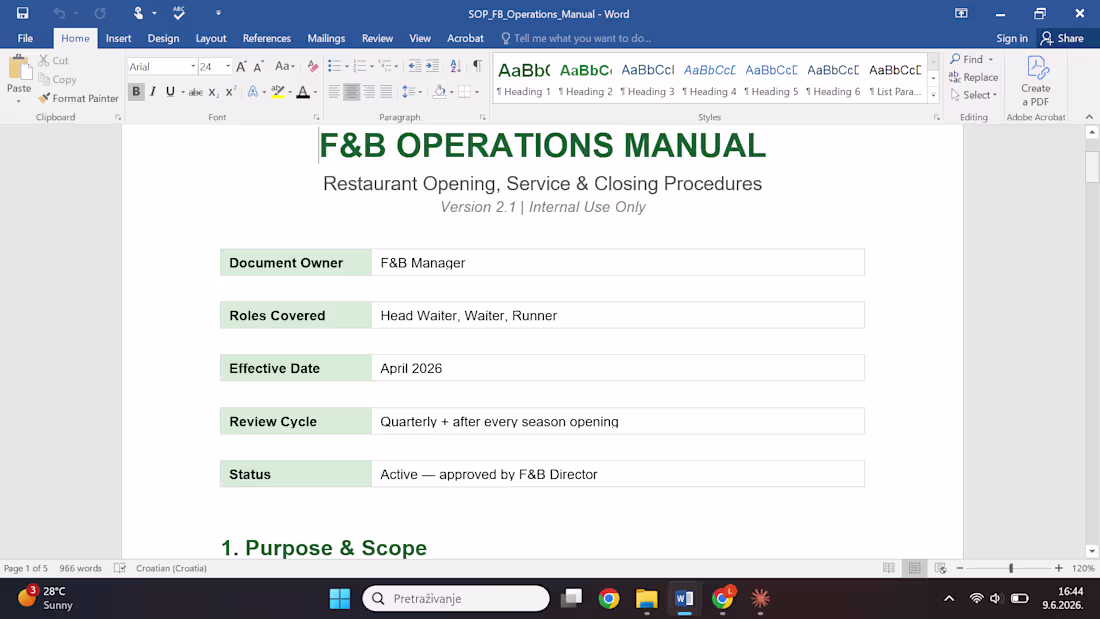Expand the bullet list dropdown arrow
Screen dimensions: 1100x619
(347, 67)
